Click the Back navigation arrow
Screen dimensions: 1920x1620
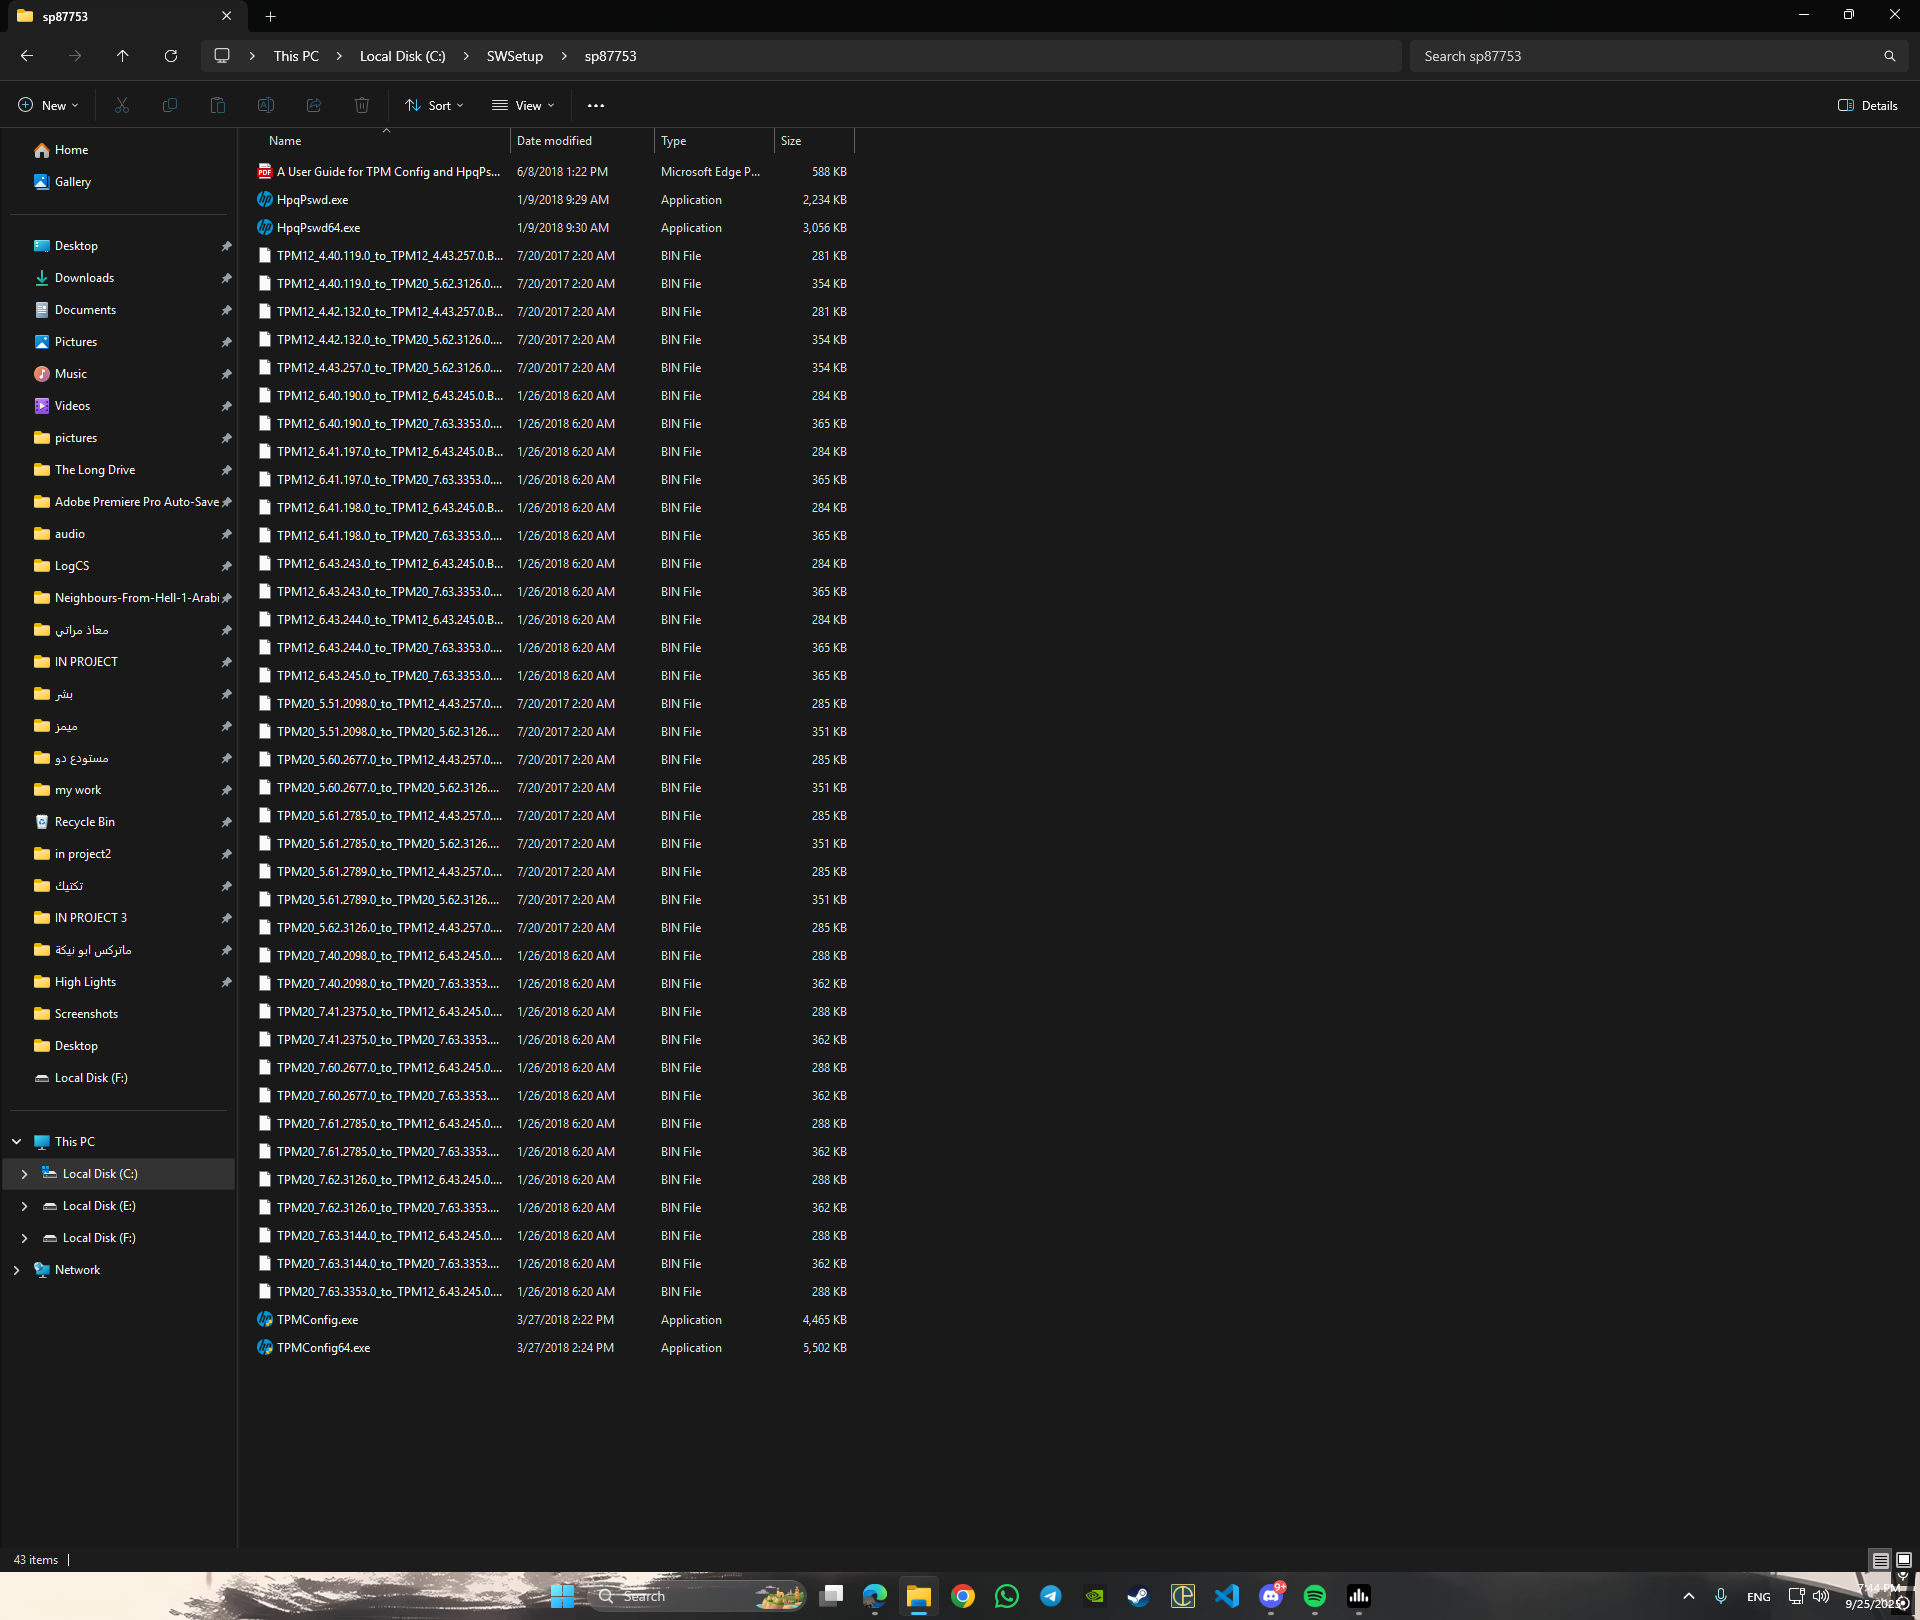click(x=27, y=56)
